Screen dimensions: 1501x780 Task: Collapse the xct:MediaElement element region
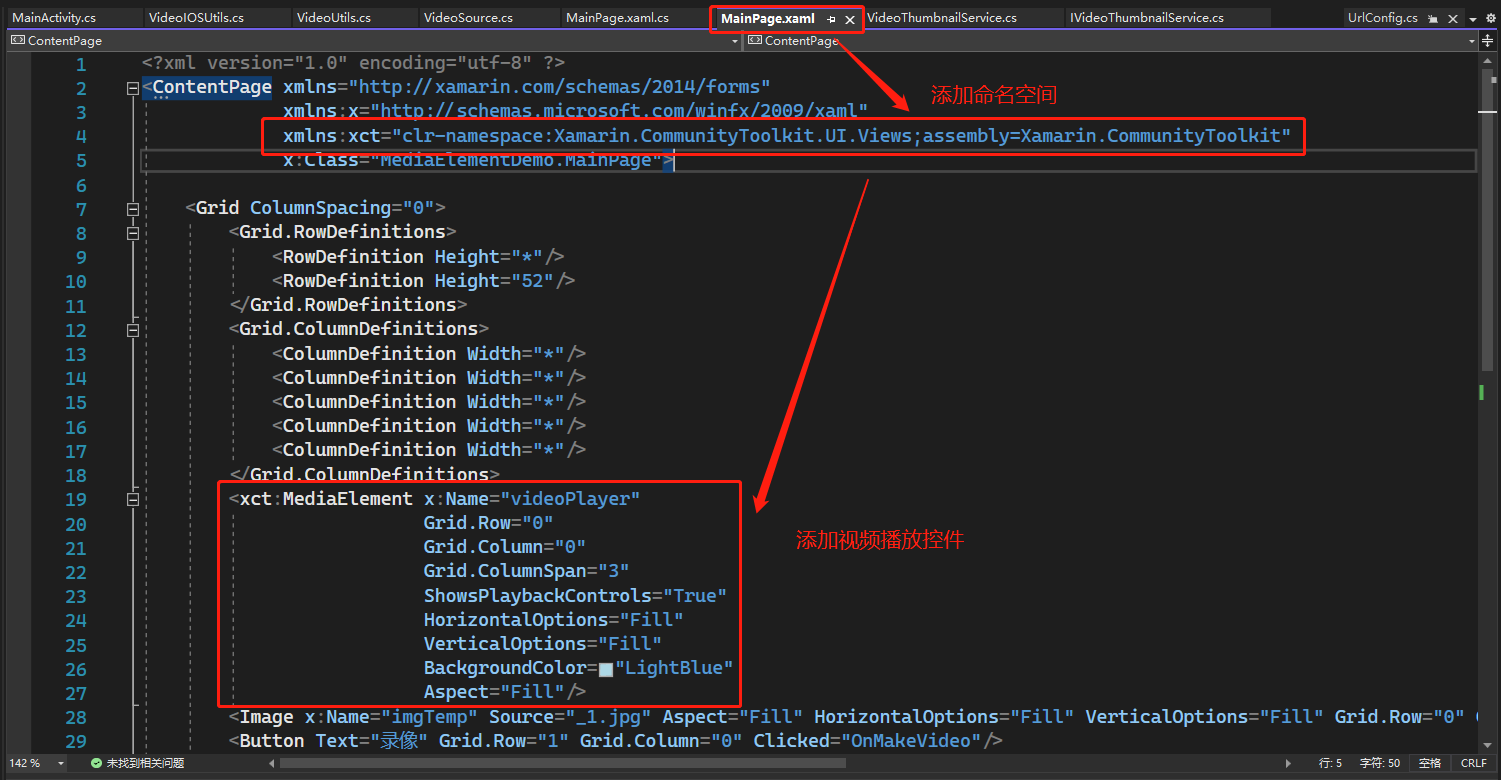pos(133,498)
